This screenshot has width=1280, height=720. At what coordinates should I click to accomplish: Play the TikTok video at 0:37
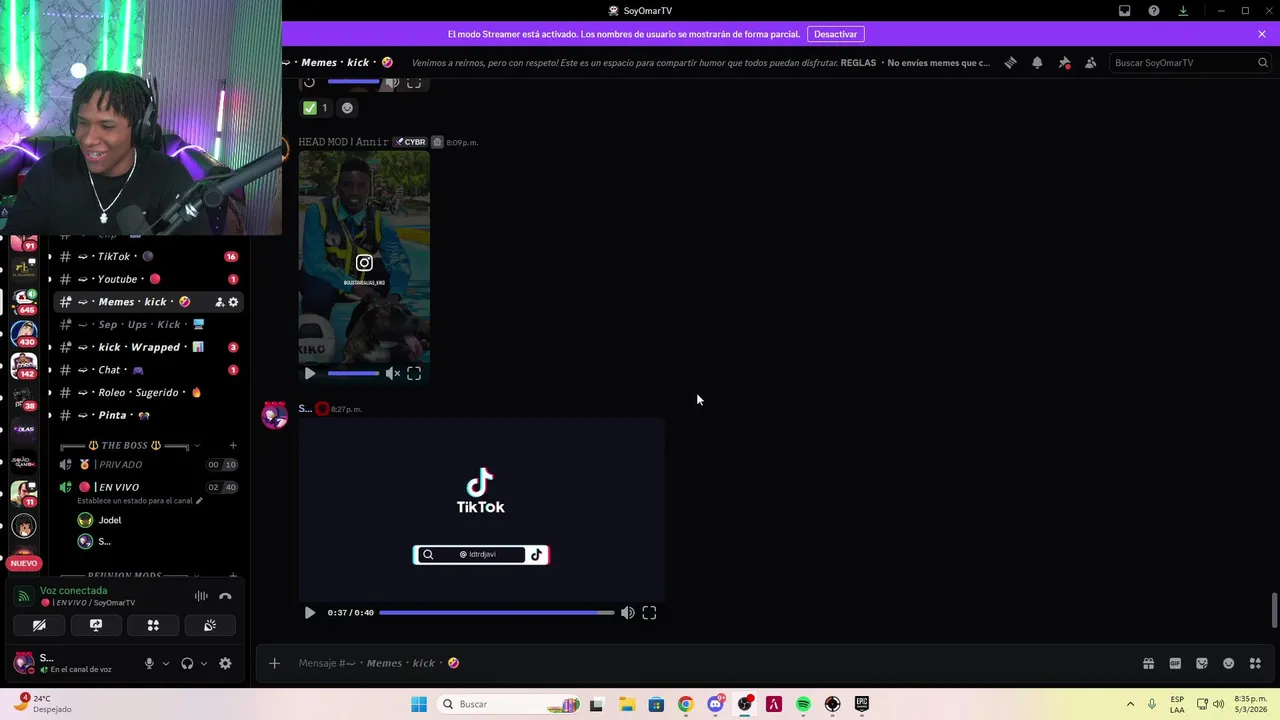tap(310, 613)
